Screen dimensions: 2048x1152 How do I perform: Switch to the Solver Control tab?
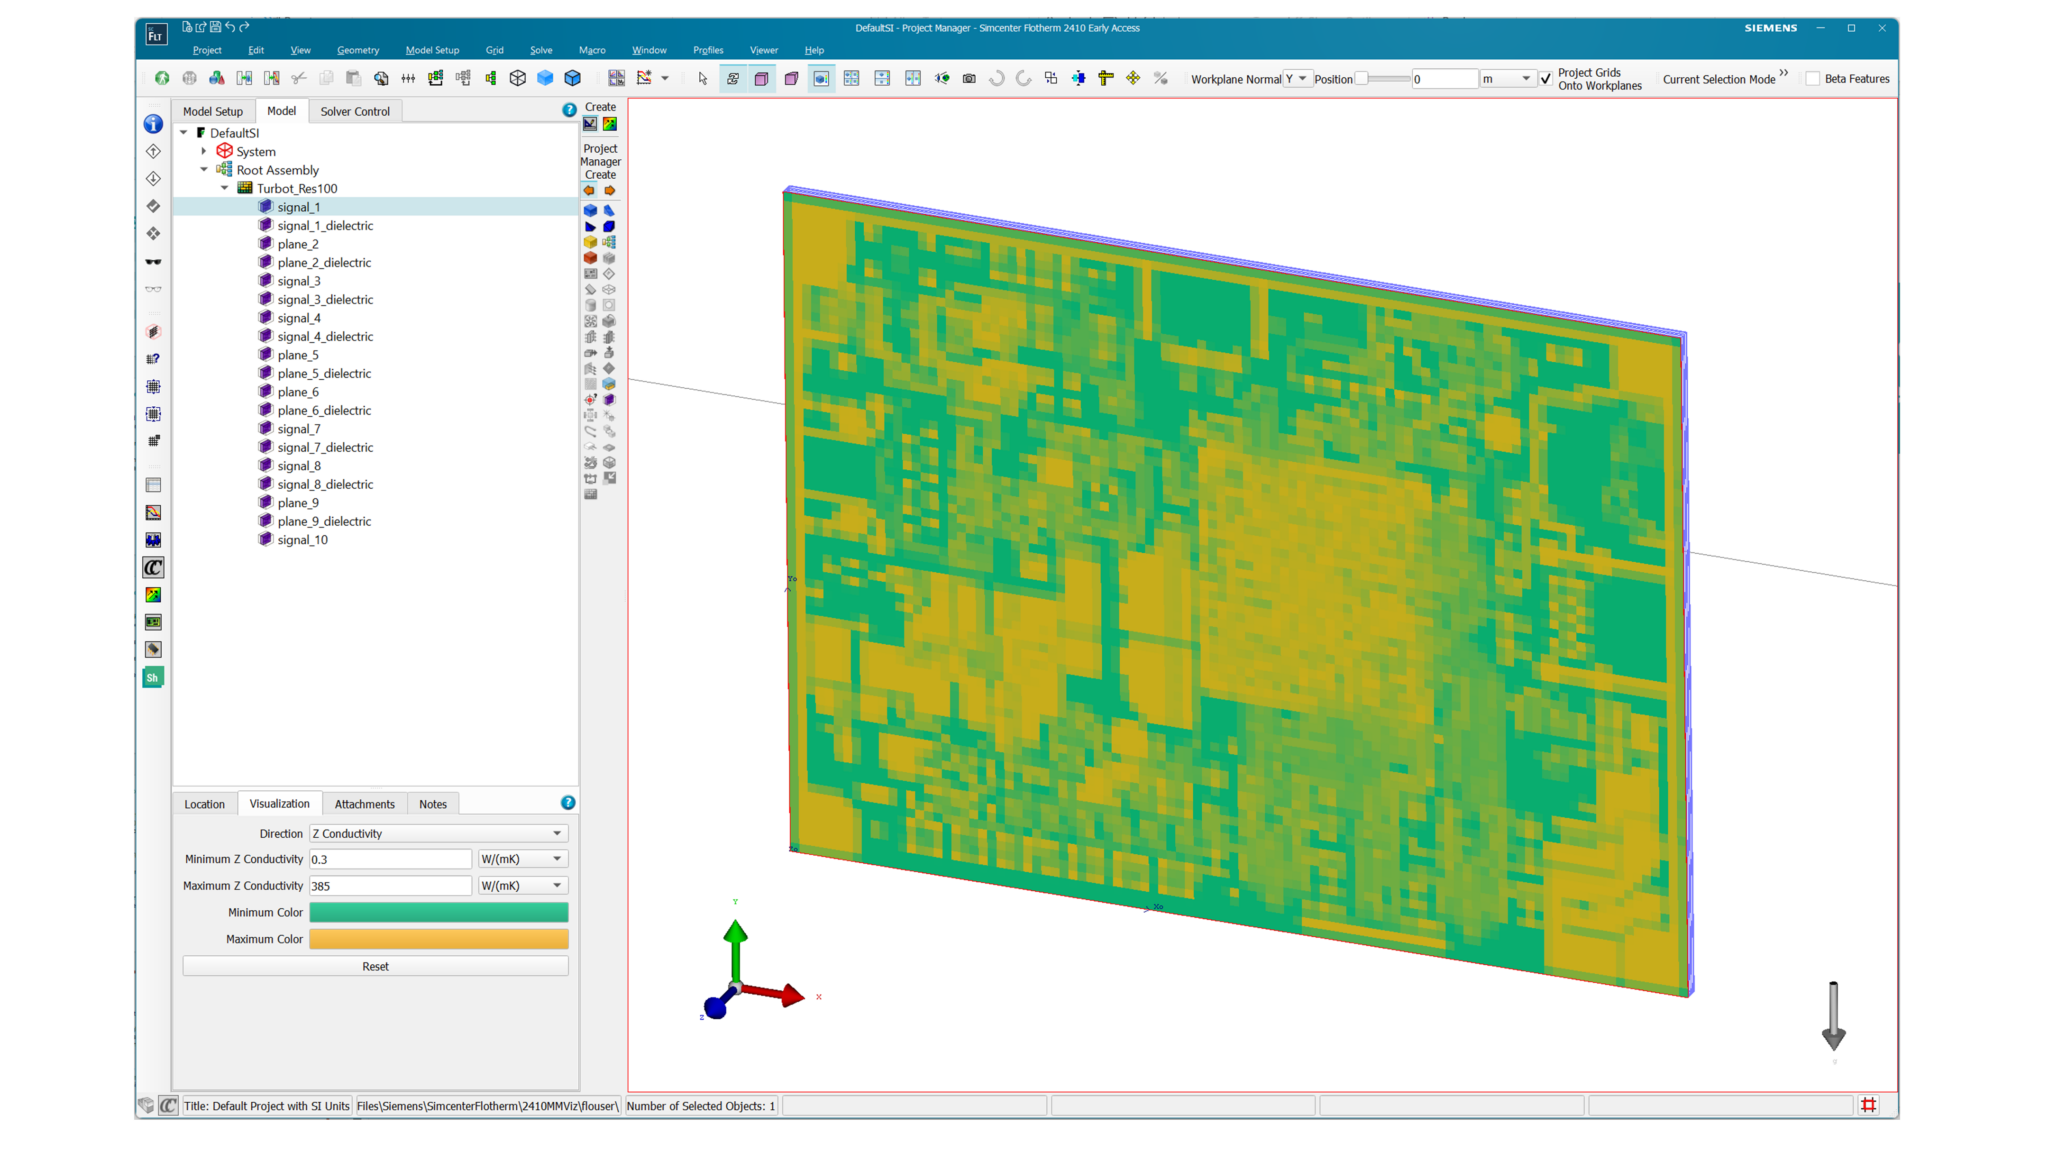point(355,111)
